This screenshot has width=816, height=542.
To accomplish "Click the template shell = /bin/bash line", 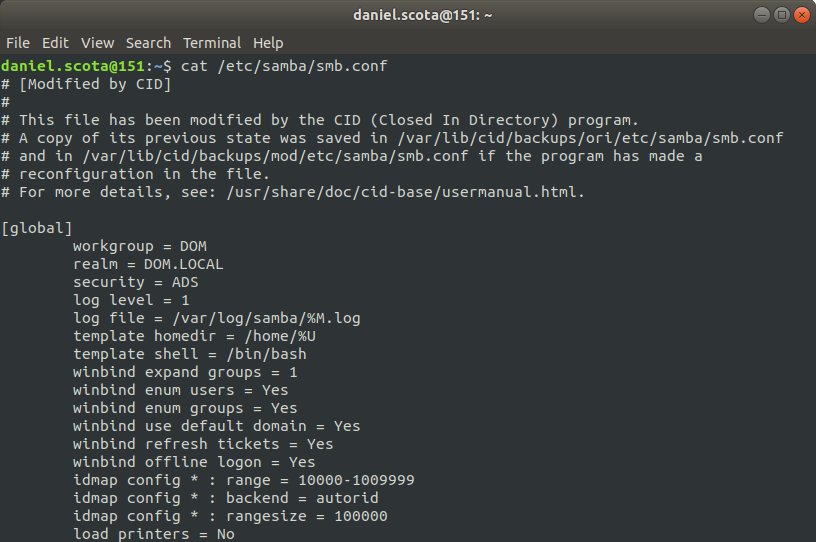I will 189,354.
